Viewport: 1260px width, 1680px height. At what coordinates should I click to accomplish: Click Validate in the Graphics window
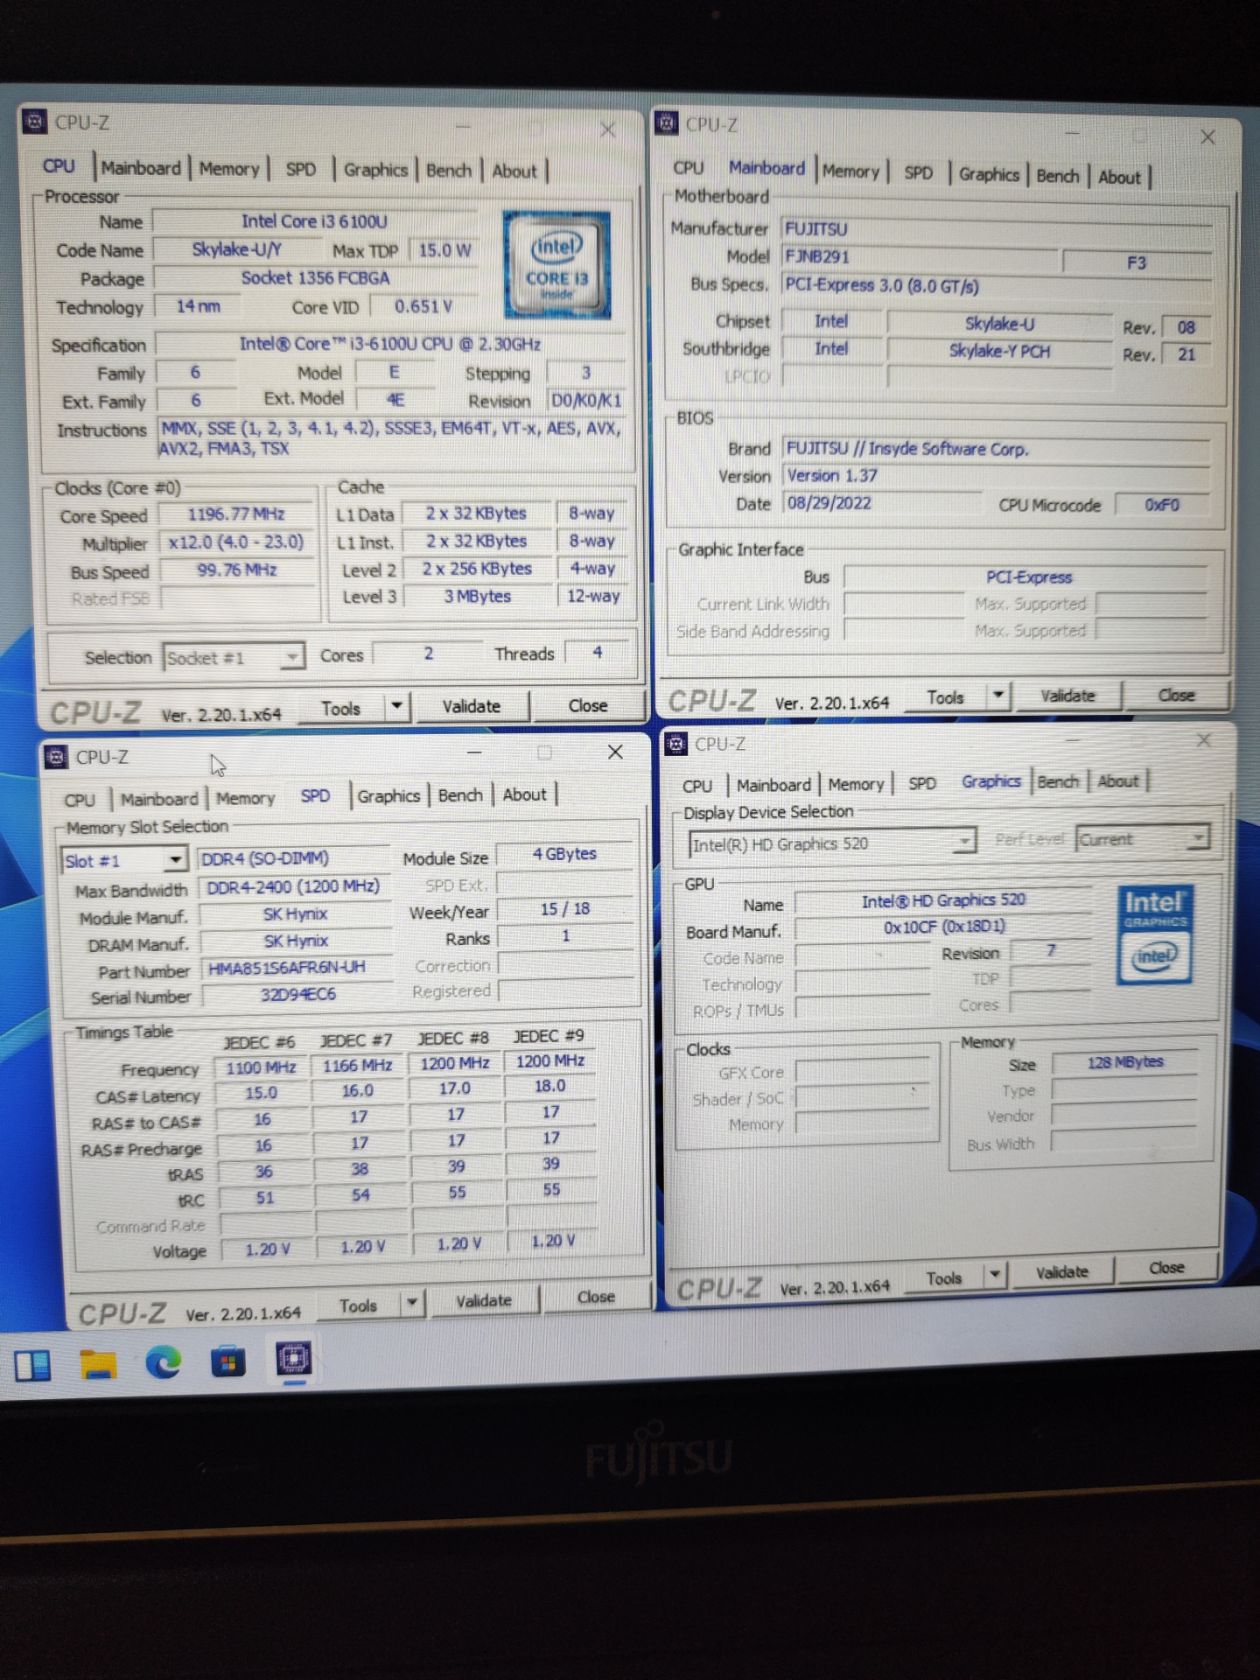point(1061,1272)
